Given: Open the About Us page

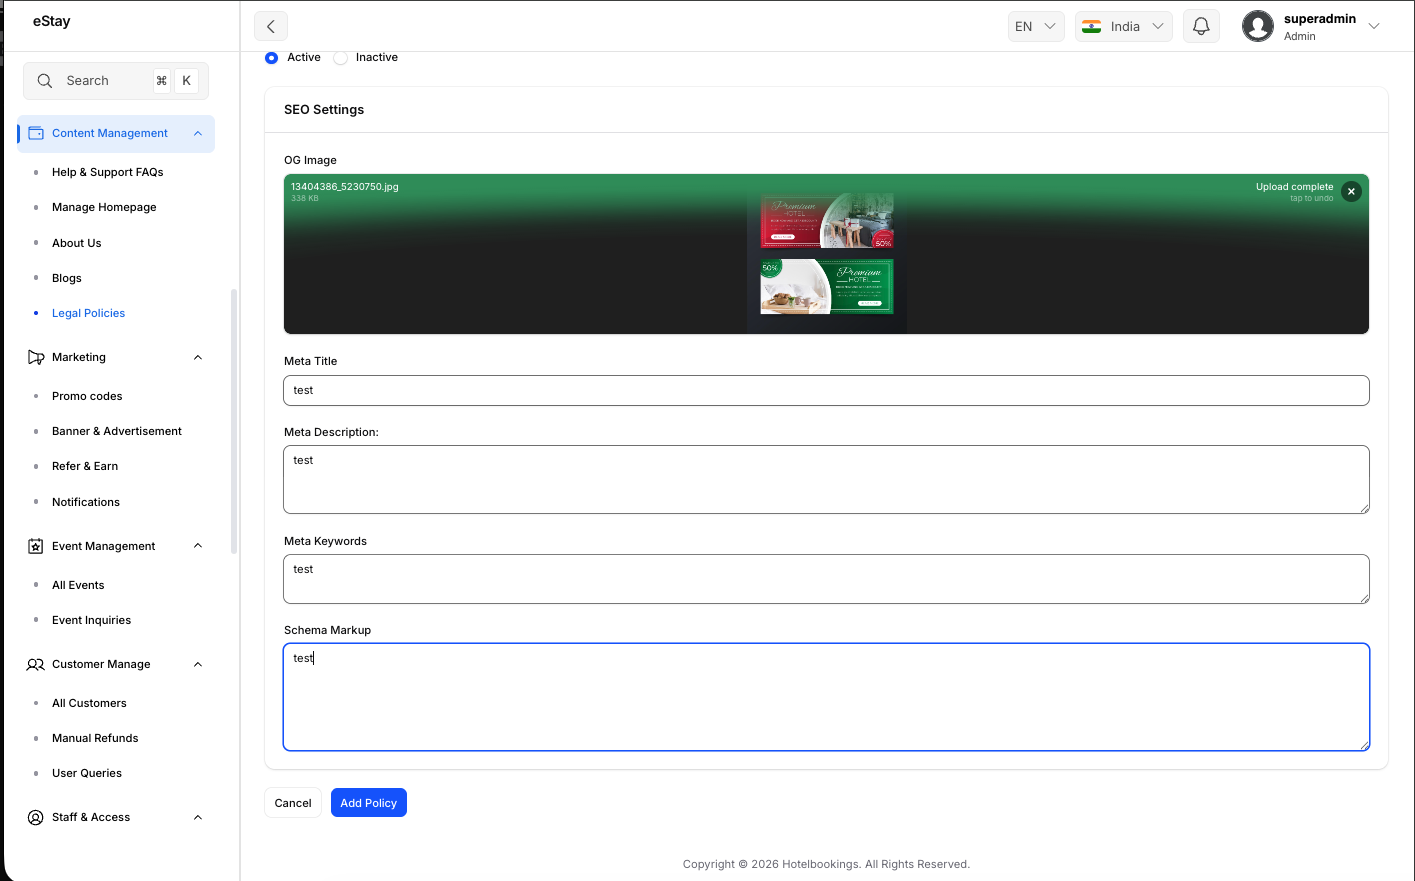Looking at the screenshot, I should [x=77, y=243].
